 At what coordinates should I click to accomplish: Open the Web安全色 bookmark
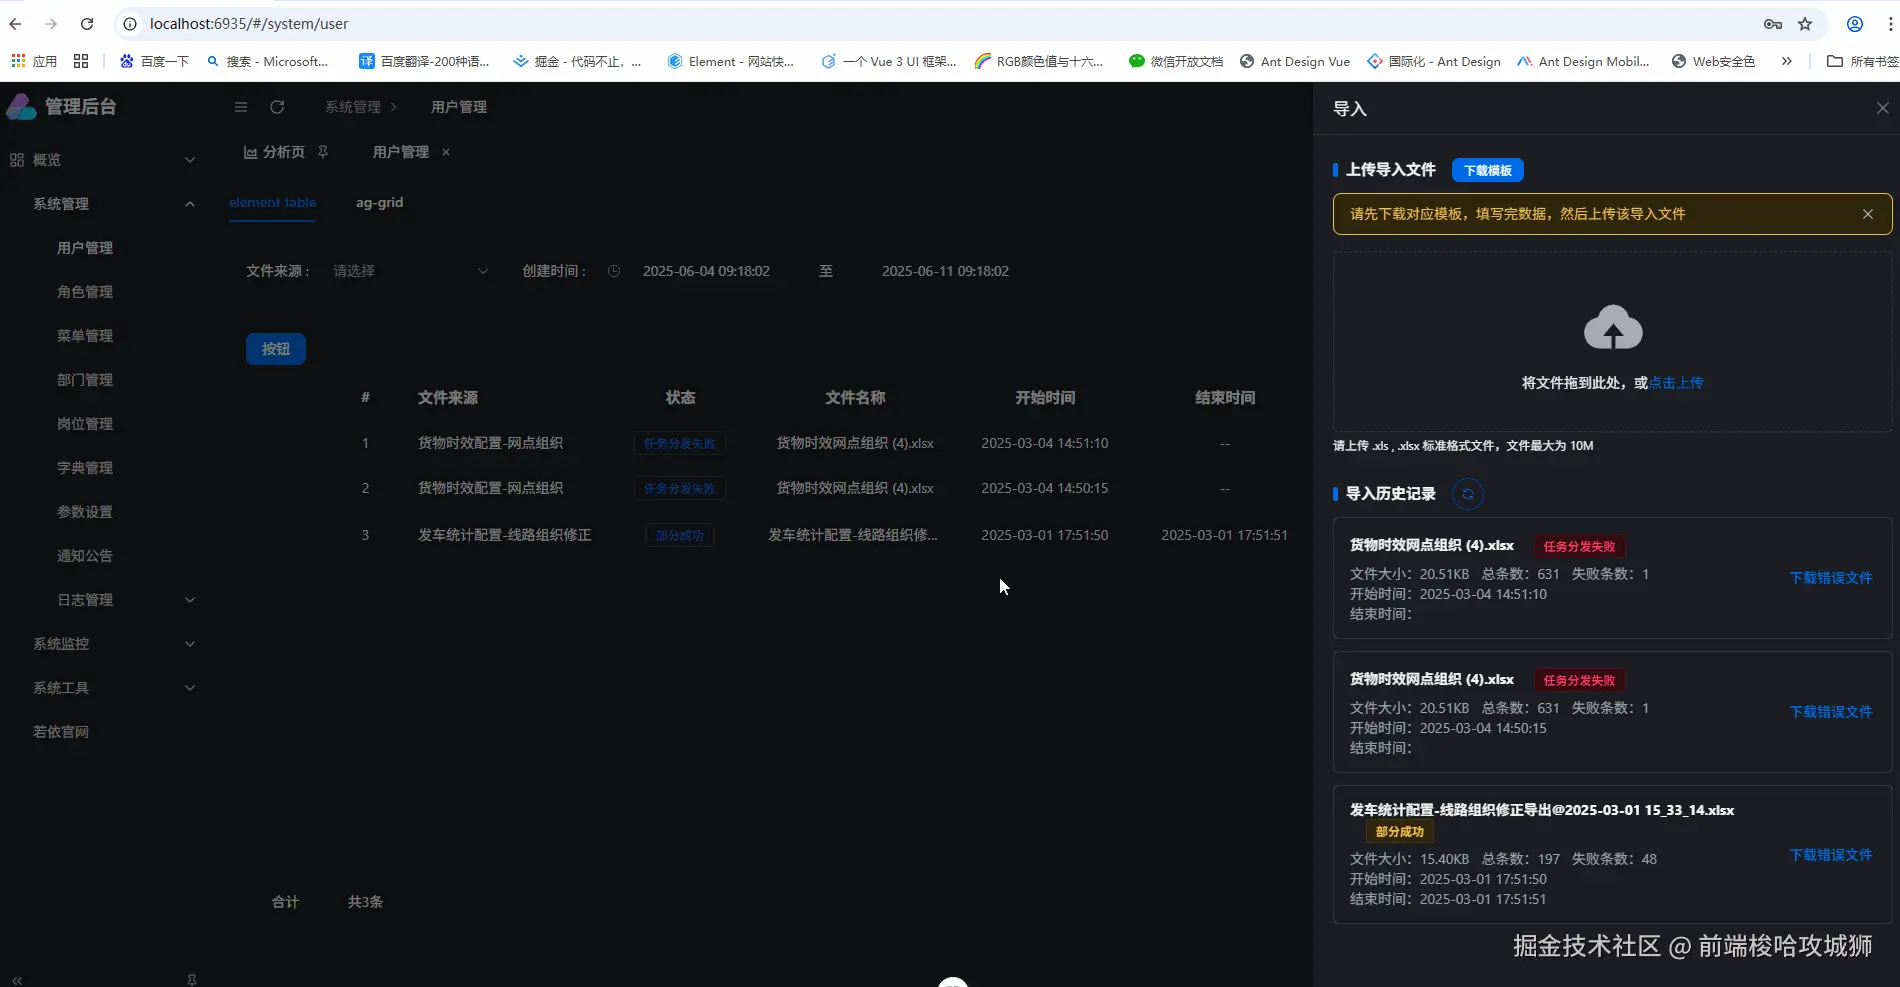[1713, 61]
